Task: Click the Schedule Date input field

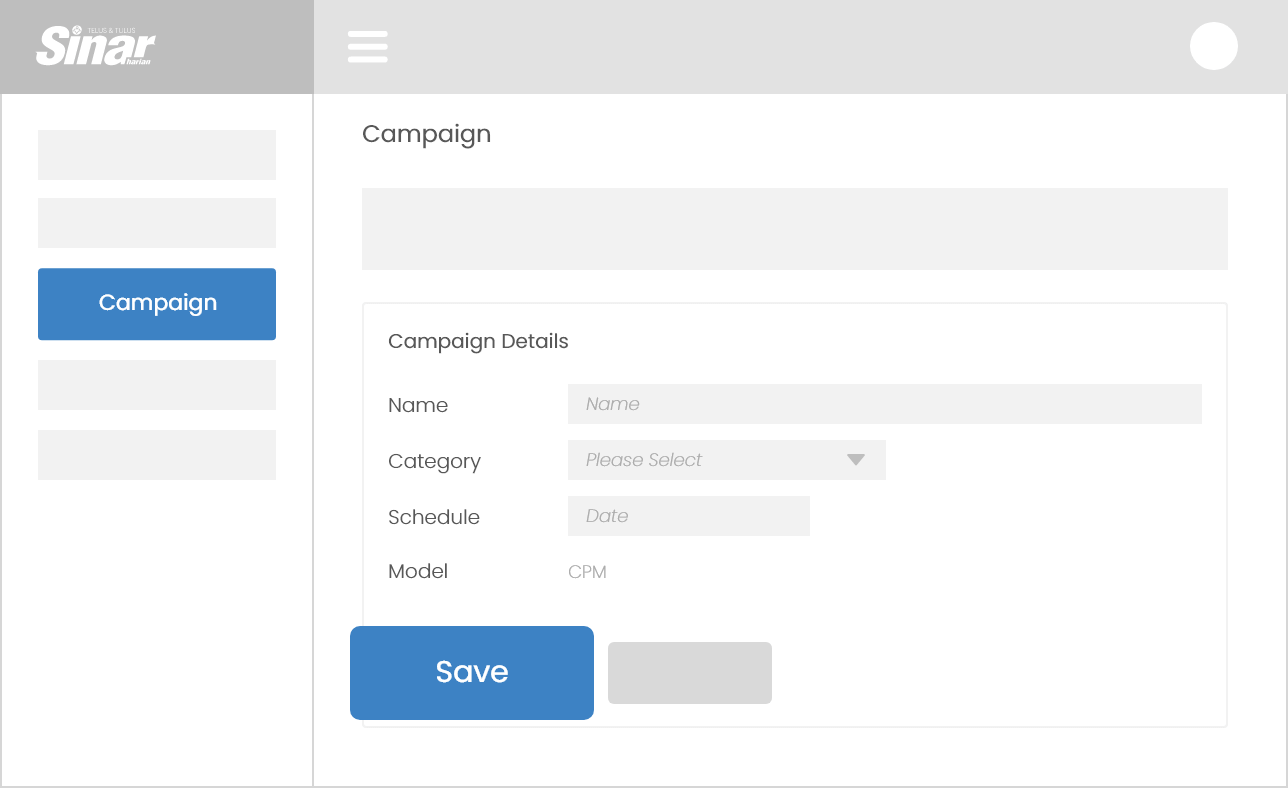Action: (x=688, y=516)
